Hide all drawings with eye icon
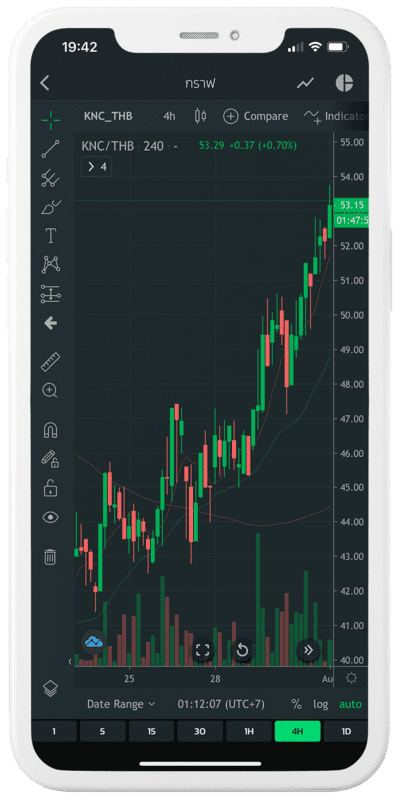Image resolution: width=400 pixels, height=801 pixels. coord(50,517)
